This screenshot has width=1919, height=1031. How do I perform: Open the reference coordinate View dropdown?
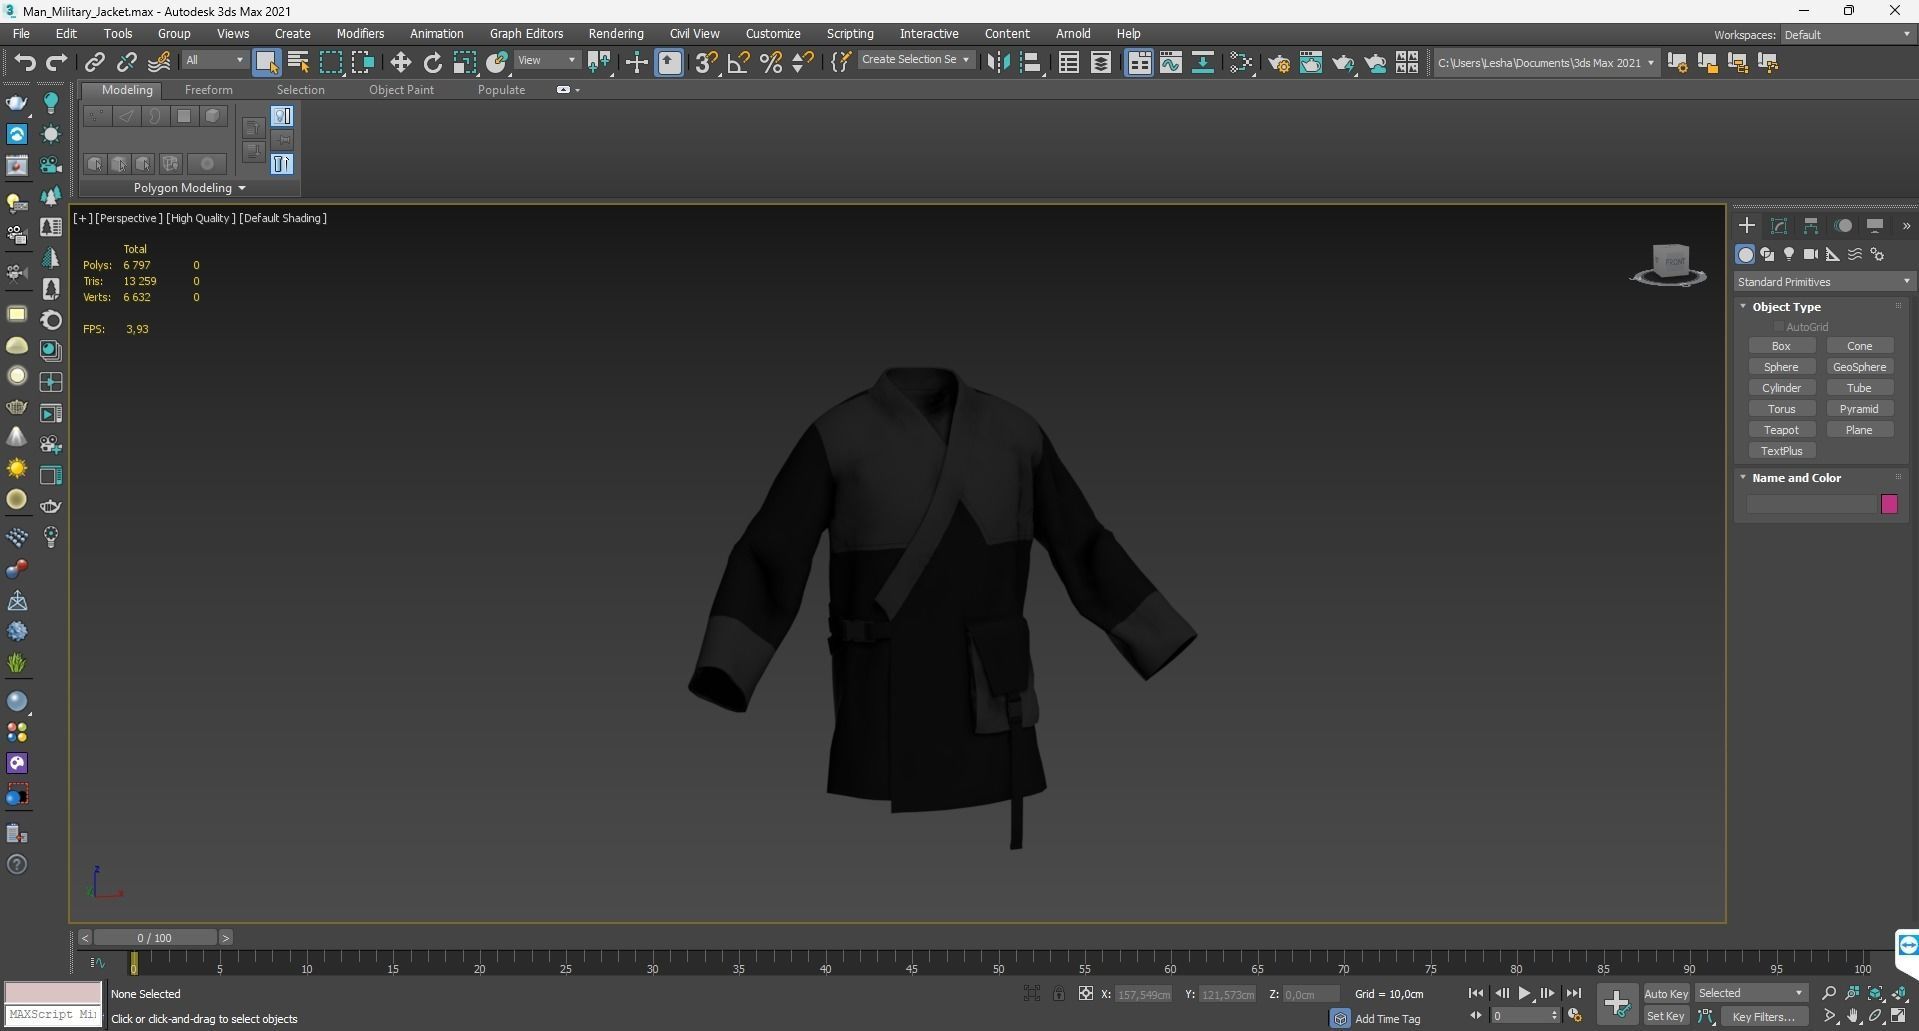(x=547, y=61)
